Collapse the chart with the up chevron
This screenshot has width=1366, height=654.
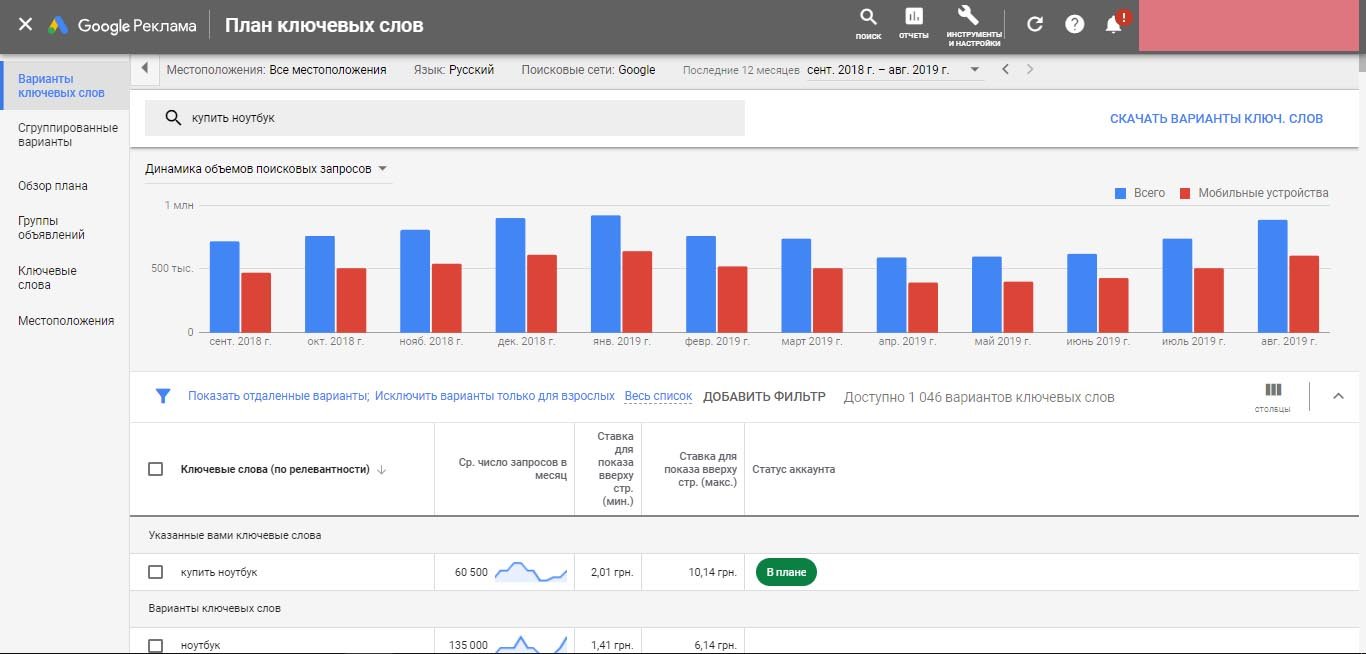pyautogui.click(x=1338, y=396)
